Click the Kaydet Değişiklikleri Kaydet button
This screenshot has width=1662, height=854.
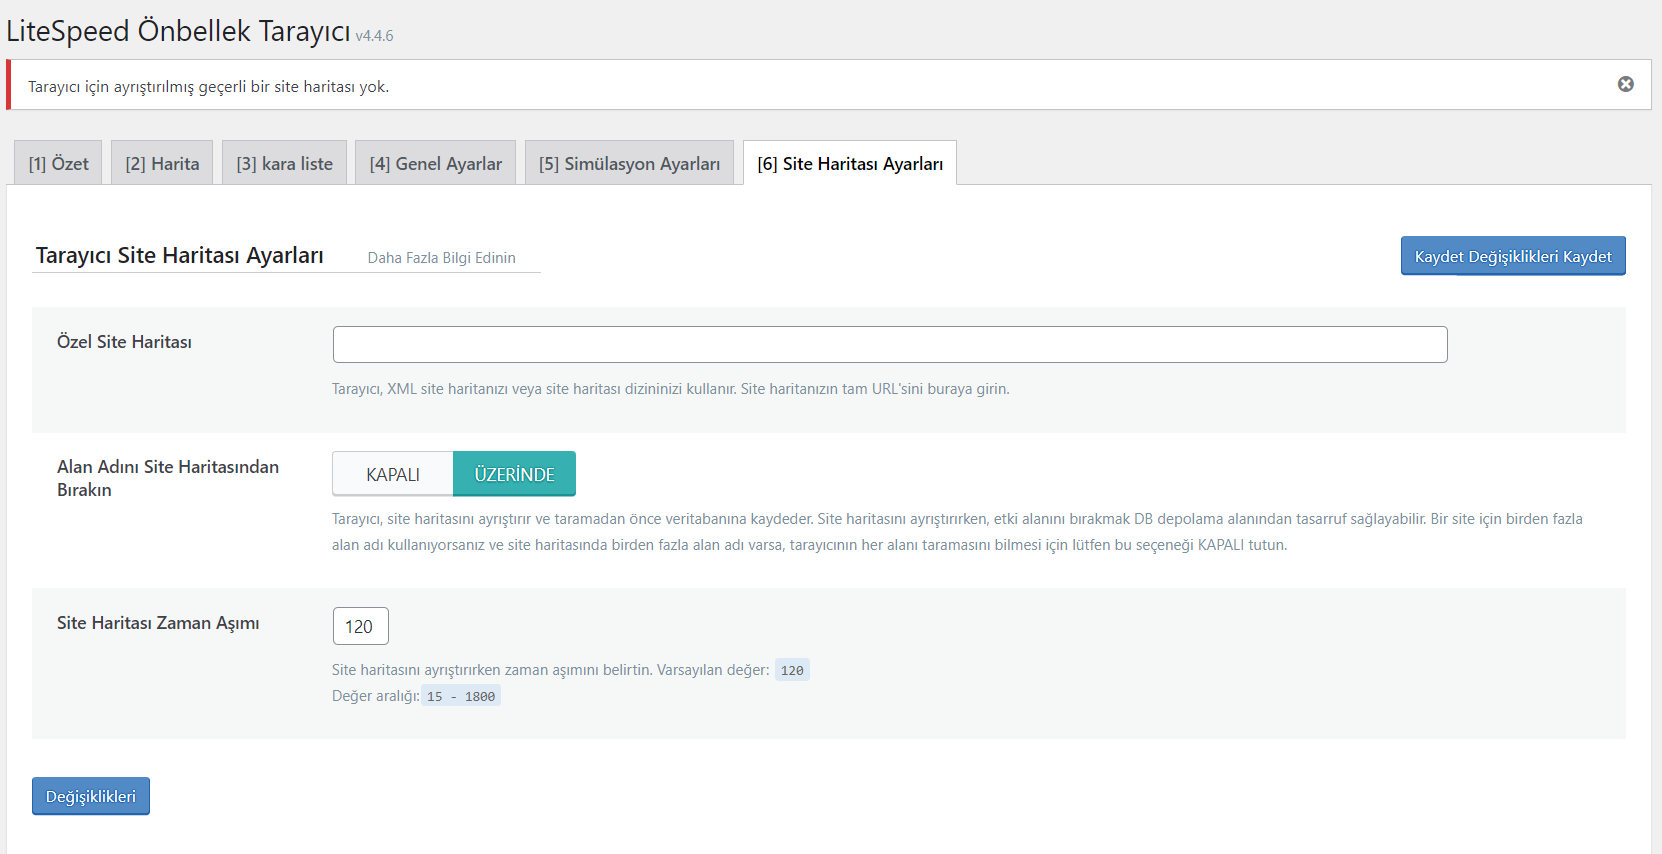click(1513, 256)
